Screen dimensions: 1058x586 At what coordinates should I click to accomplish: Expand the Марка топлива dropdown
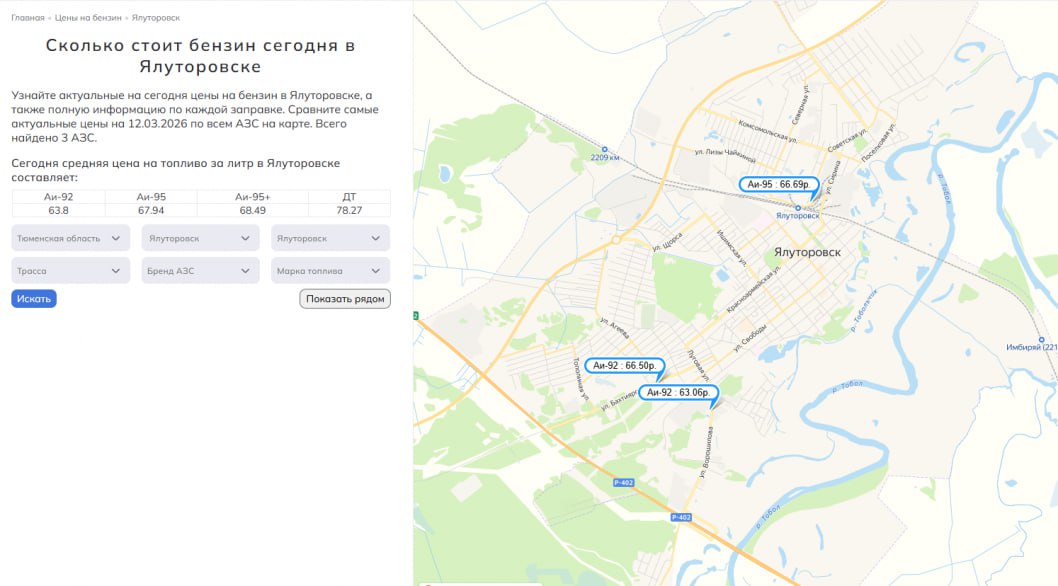click(x=330, y=271)
